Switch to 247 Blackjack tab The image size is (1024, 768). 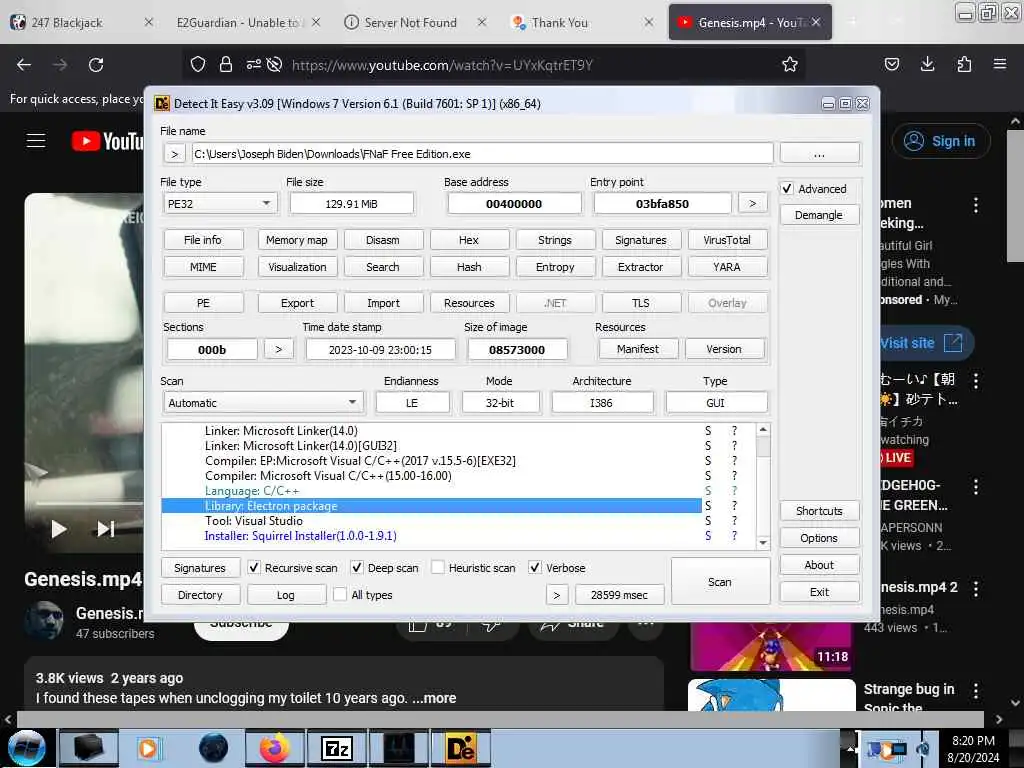(82, 22)
